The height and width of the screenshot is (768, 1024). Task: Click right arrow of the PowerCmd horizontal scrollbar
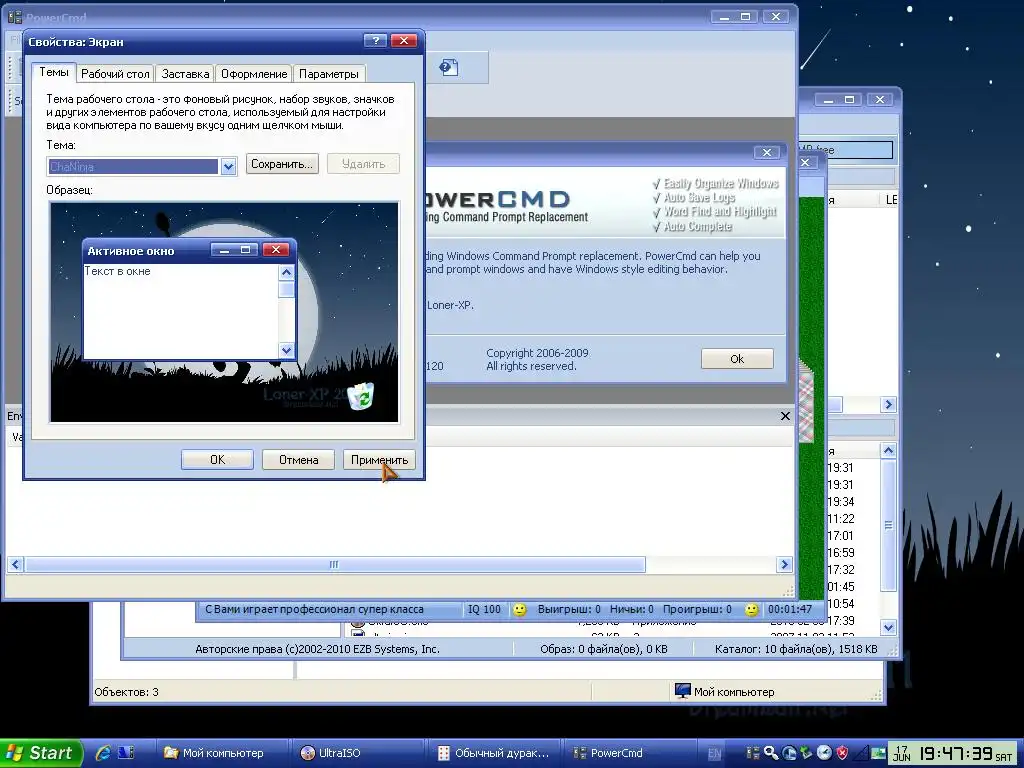784,564
